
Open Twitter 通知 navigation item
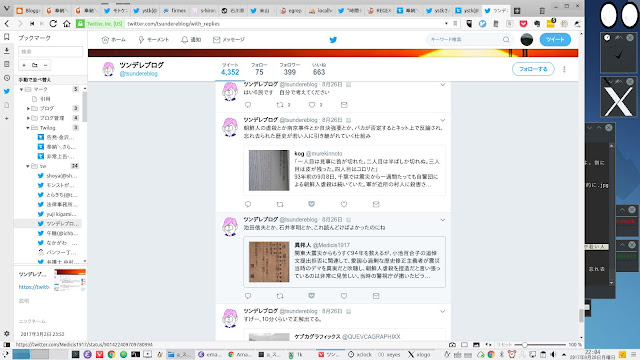click(x=191, y=40)
